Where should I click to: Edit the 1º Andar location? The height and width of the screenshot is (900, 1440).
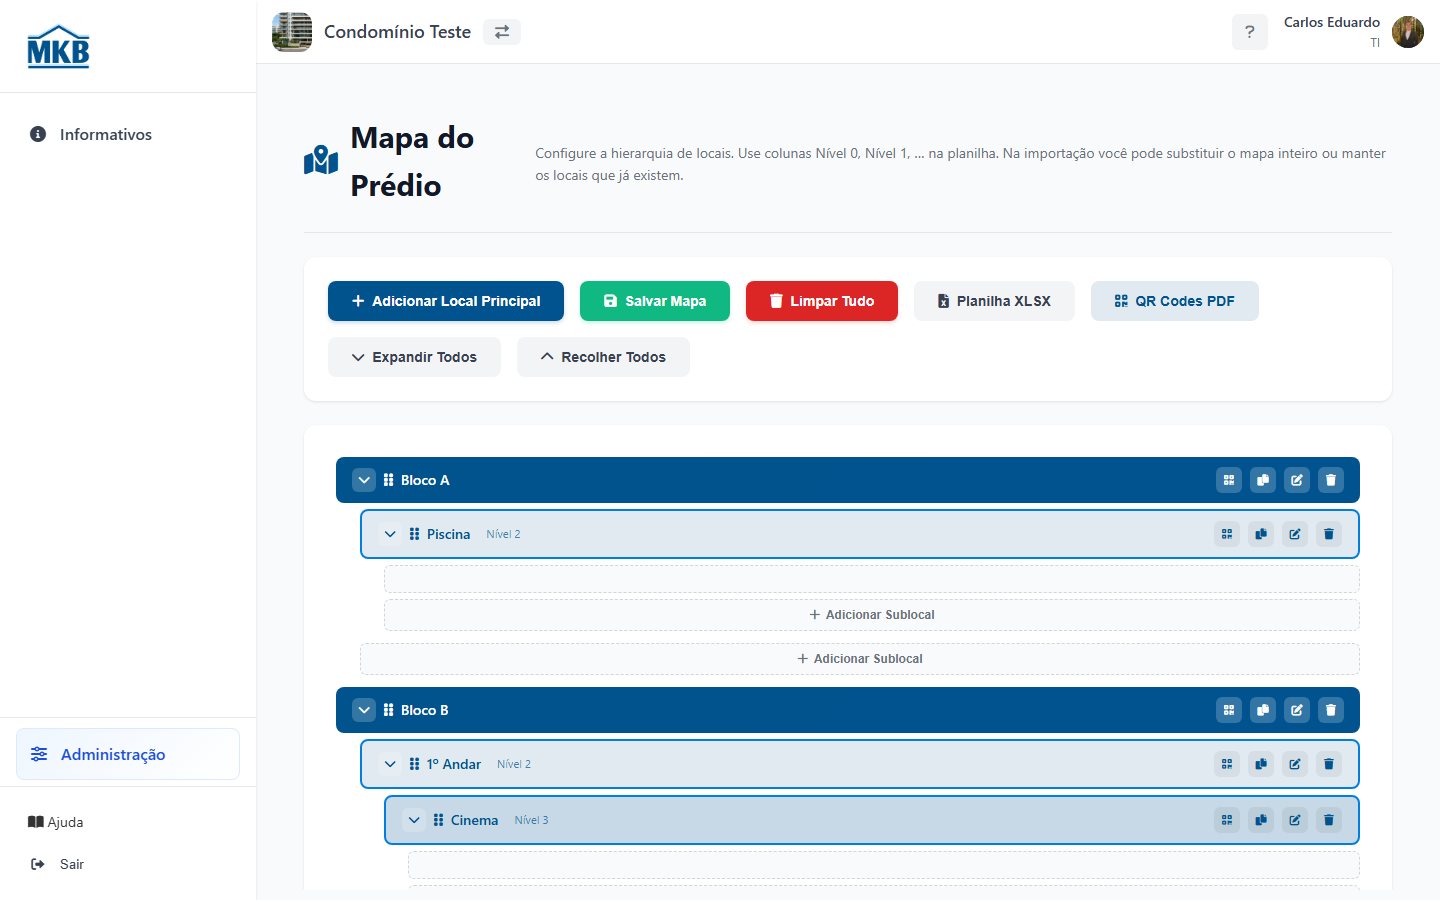point(1295,764)
